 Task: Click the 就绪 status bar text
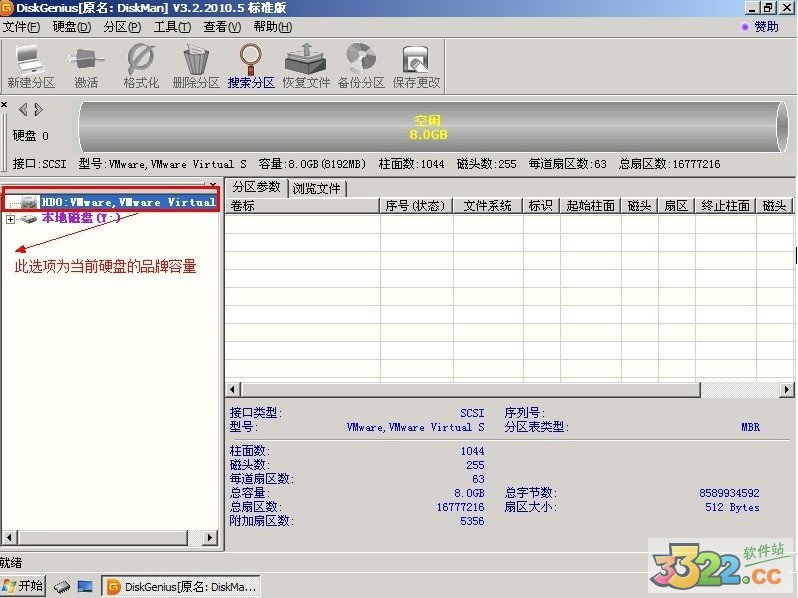(x=11, y=562)
